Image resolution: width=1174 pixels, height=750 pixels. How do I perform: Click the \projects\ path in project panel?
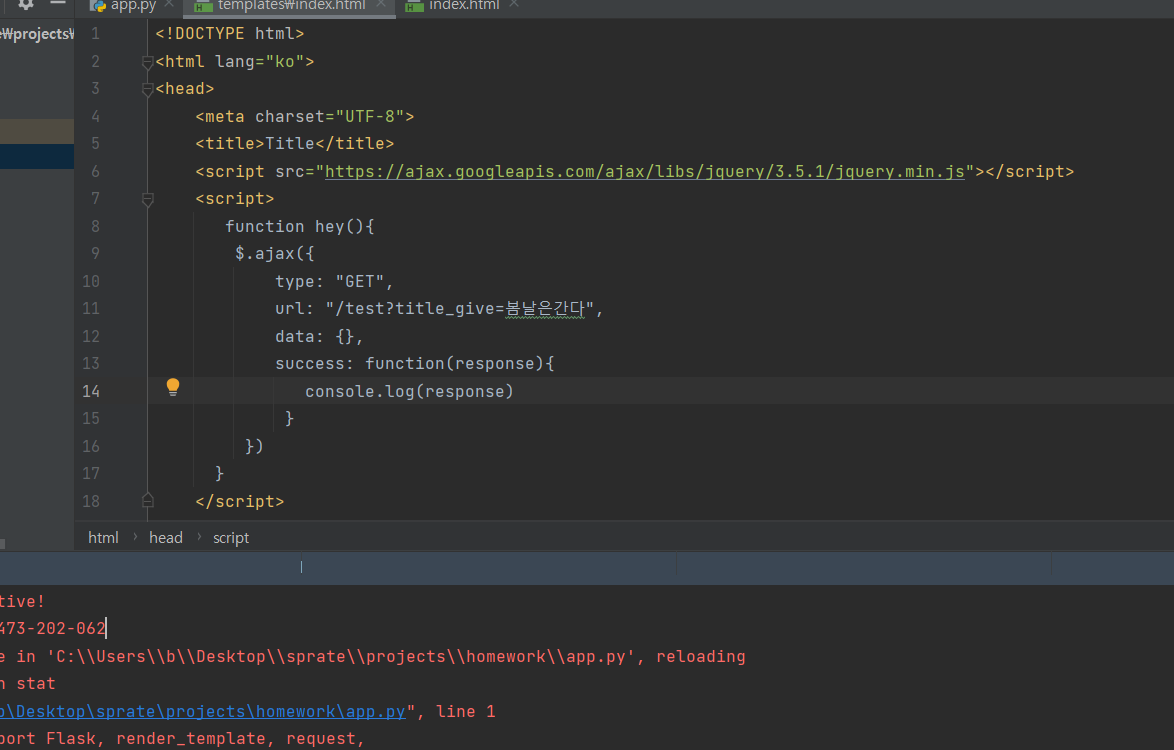pyautogui.click(x=37, y=34)
